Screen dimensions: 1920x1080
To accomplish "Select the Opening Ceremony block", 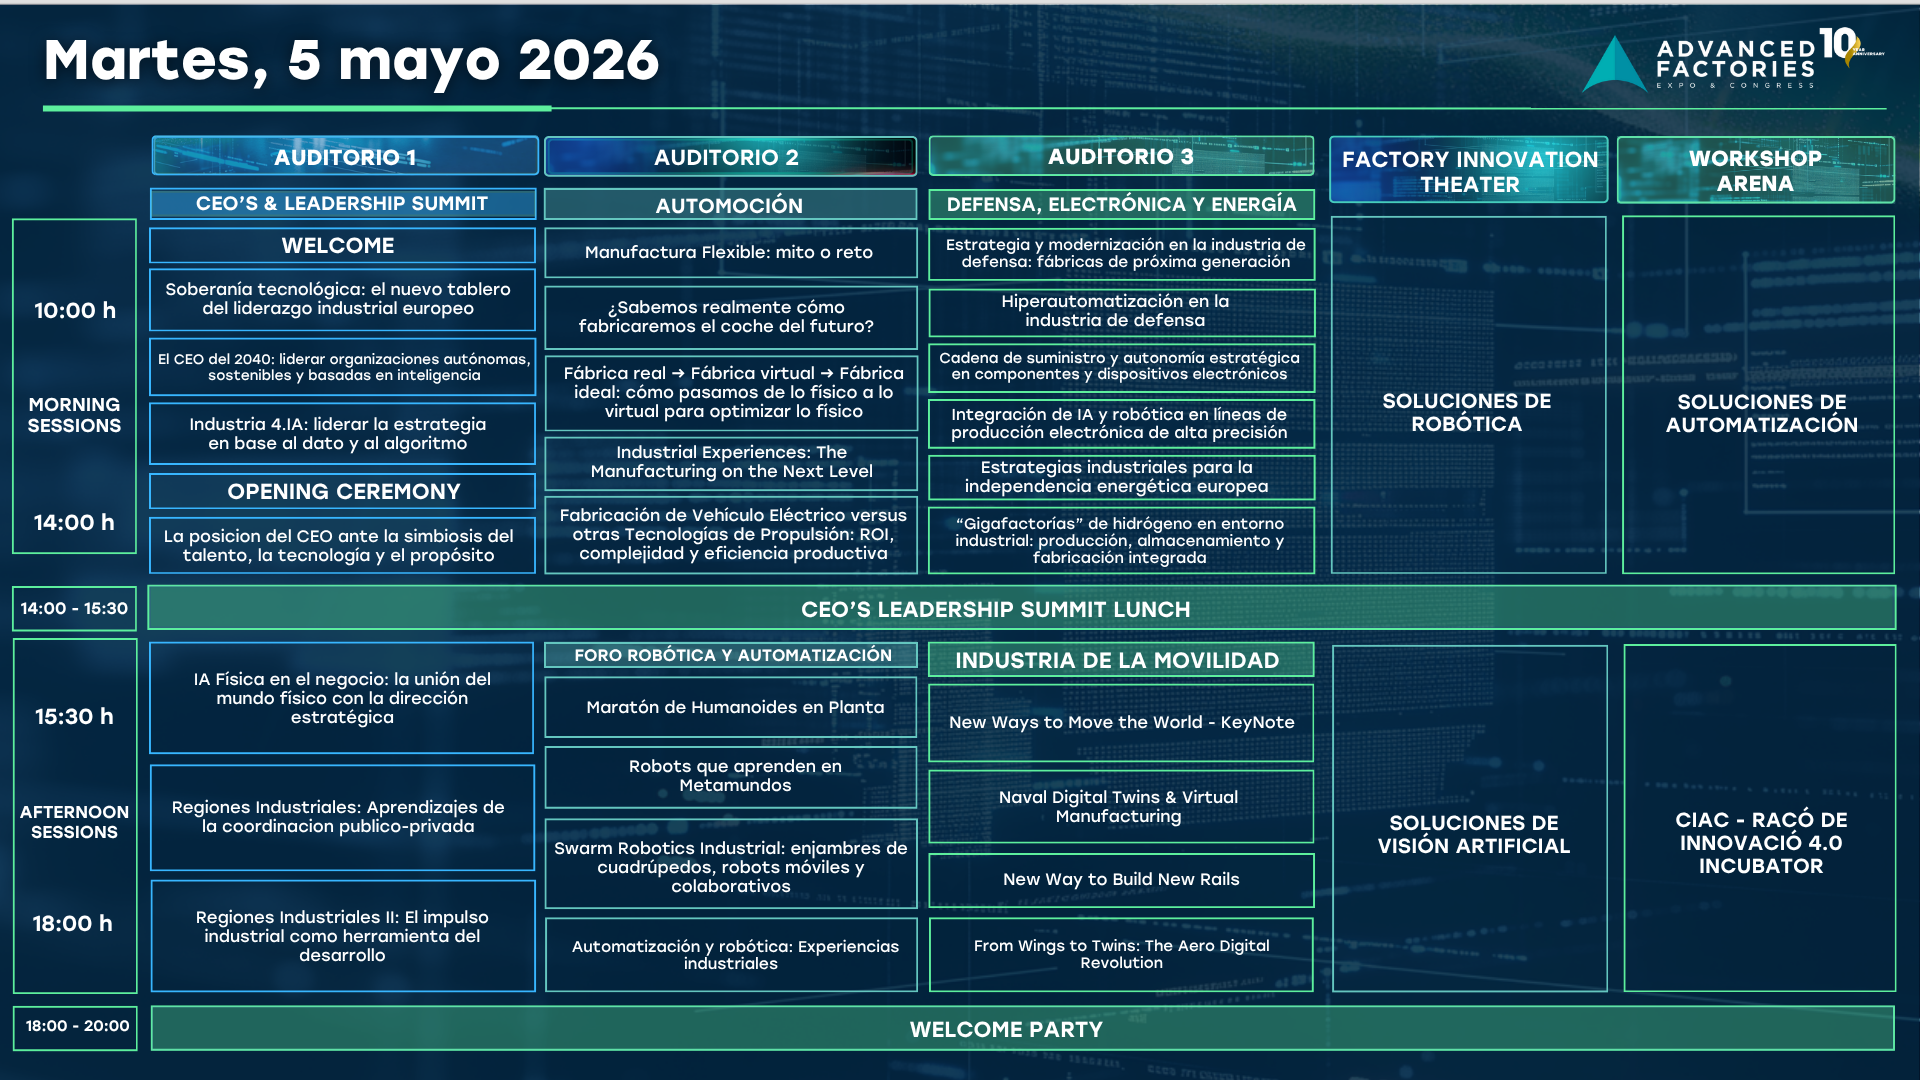I will [x=343, y=491].
